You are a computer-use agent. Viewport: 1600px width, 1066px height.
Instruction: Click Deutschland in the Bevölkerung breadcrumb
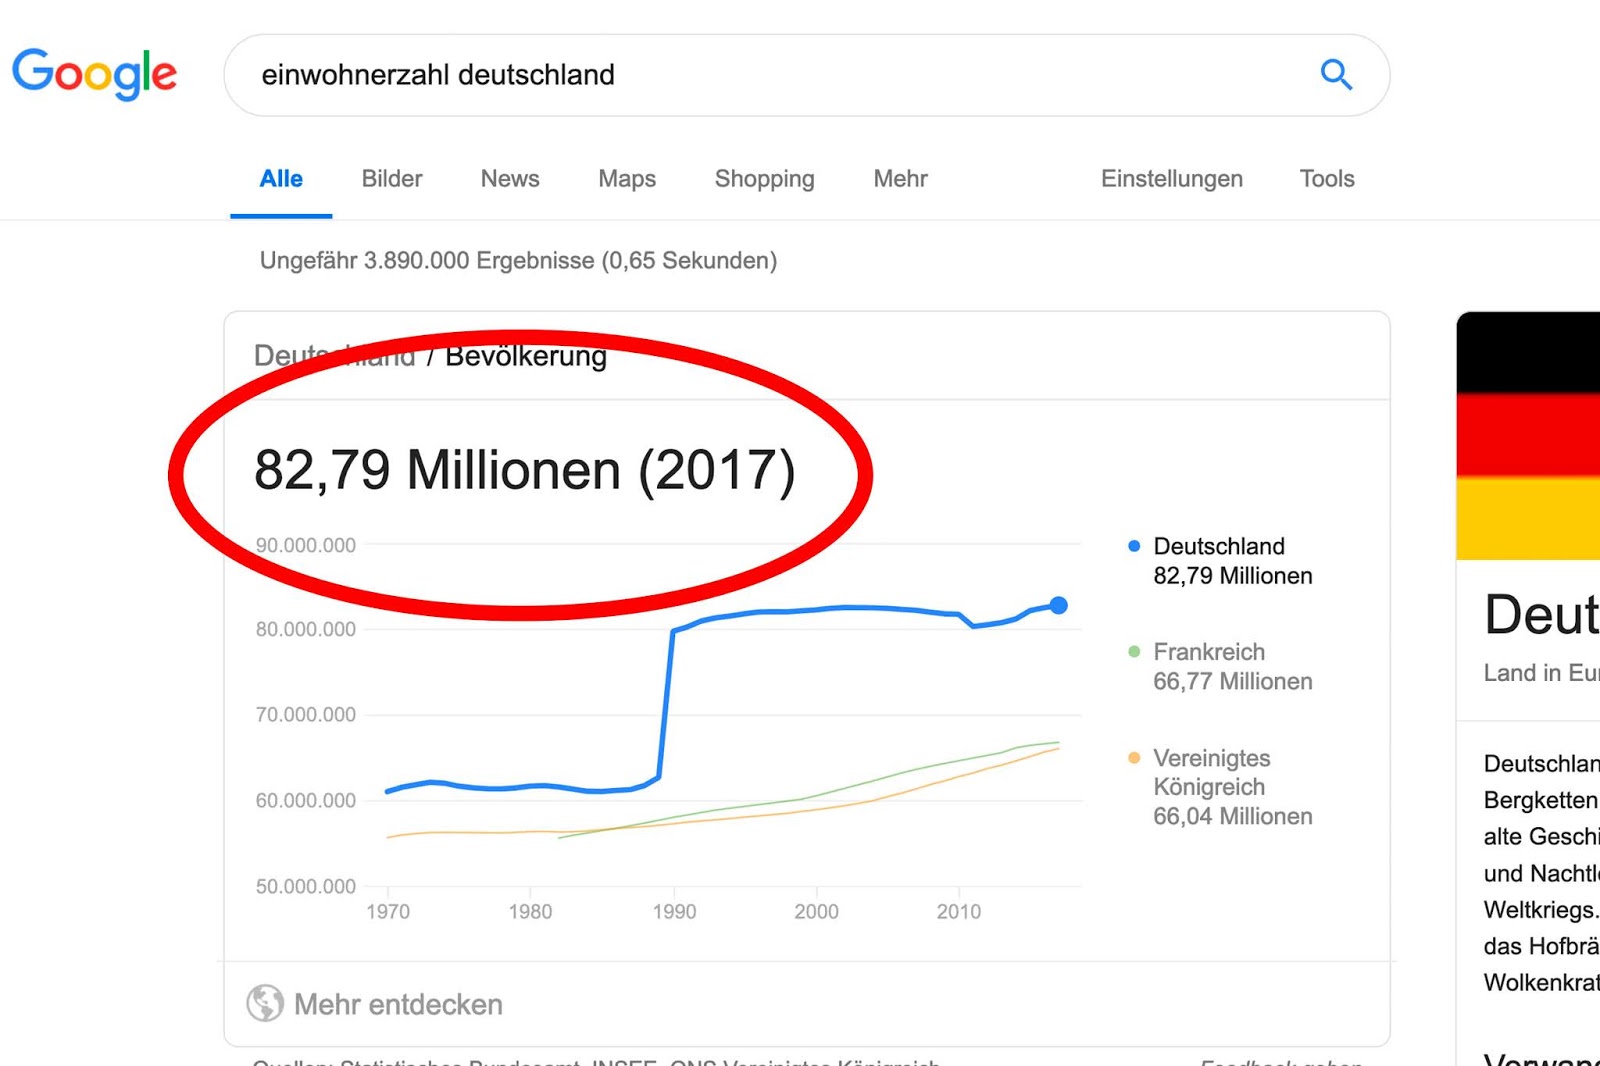click(x=334, y=356)
